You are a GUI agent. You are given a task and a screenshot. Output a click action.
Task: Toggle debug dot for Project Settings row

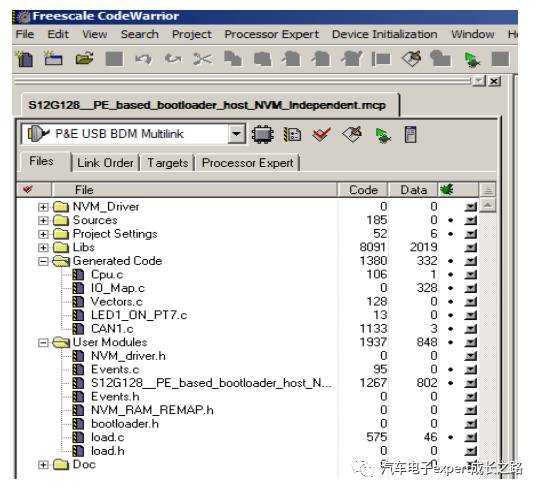pos(451,234)
